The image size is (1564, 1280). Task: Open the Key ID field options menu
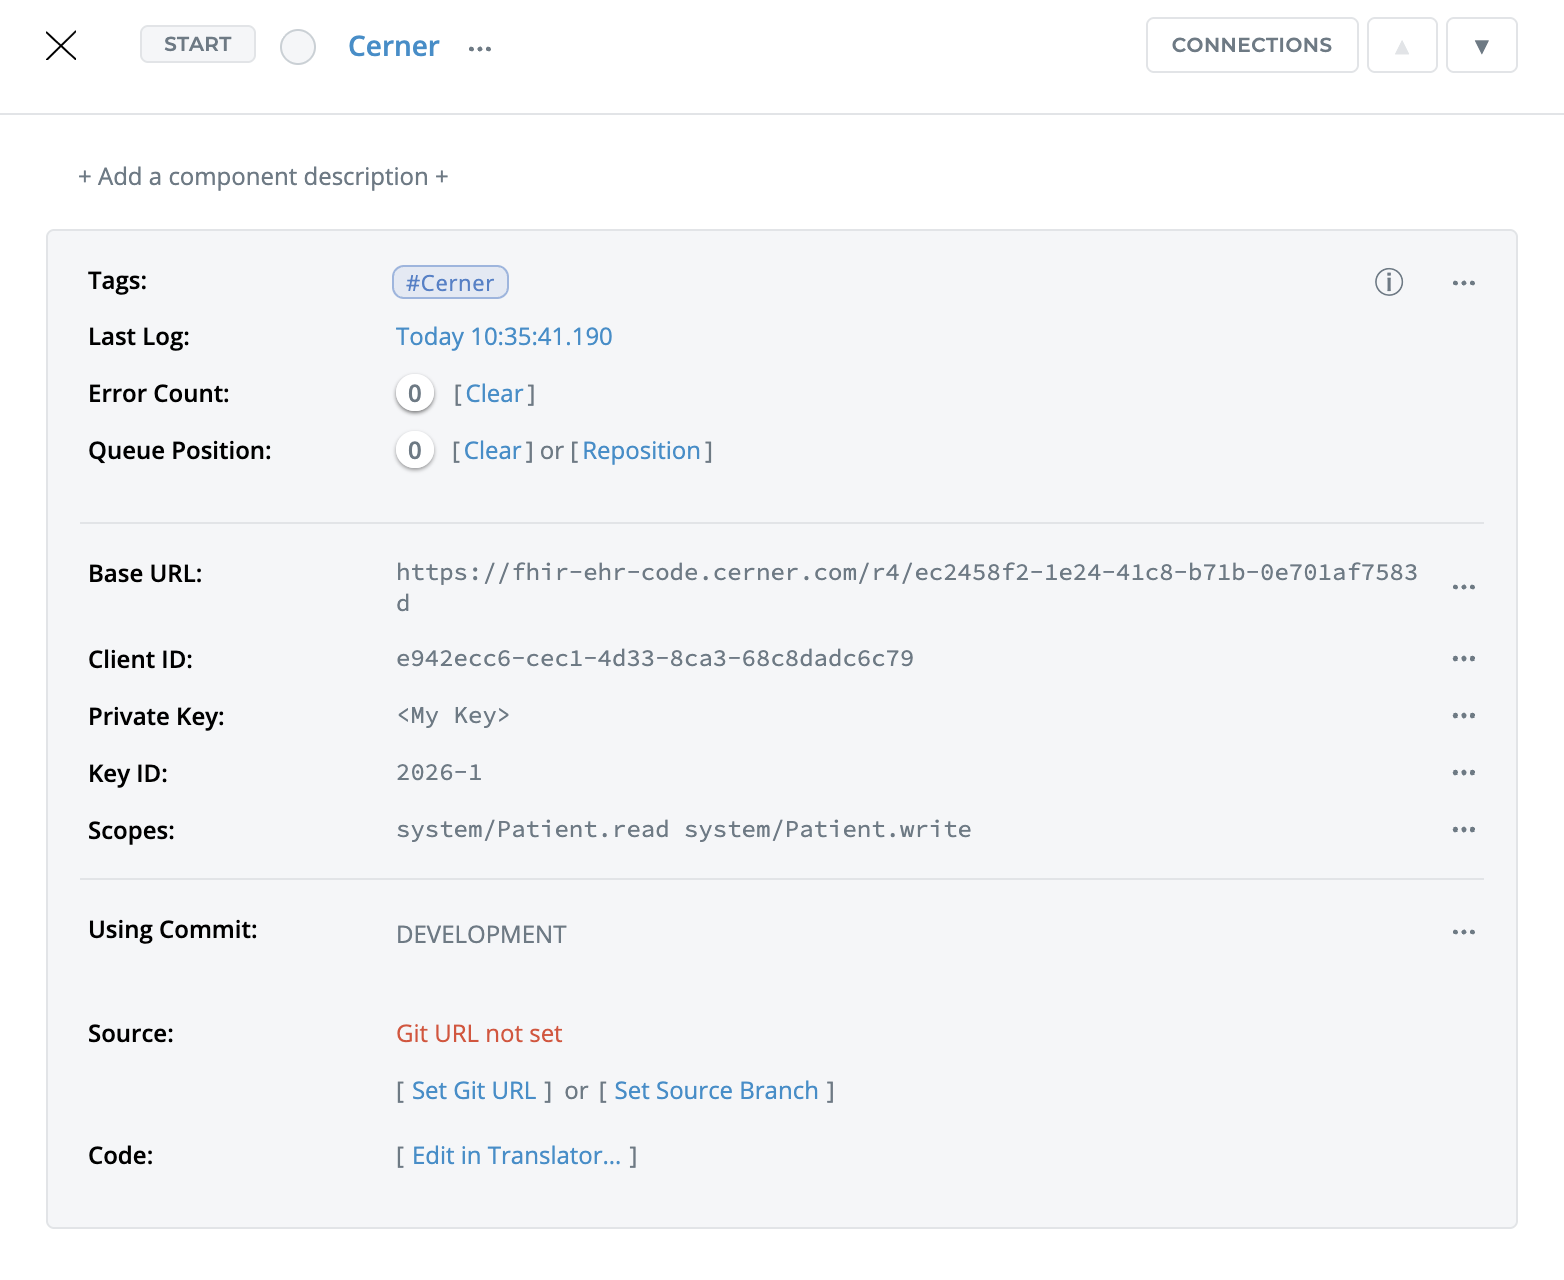pyautogui.click(x=1463, y=773)
